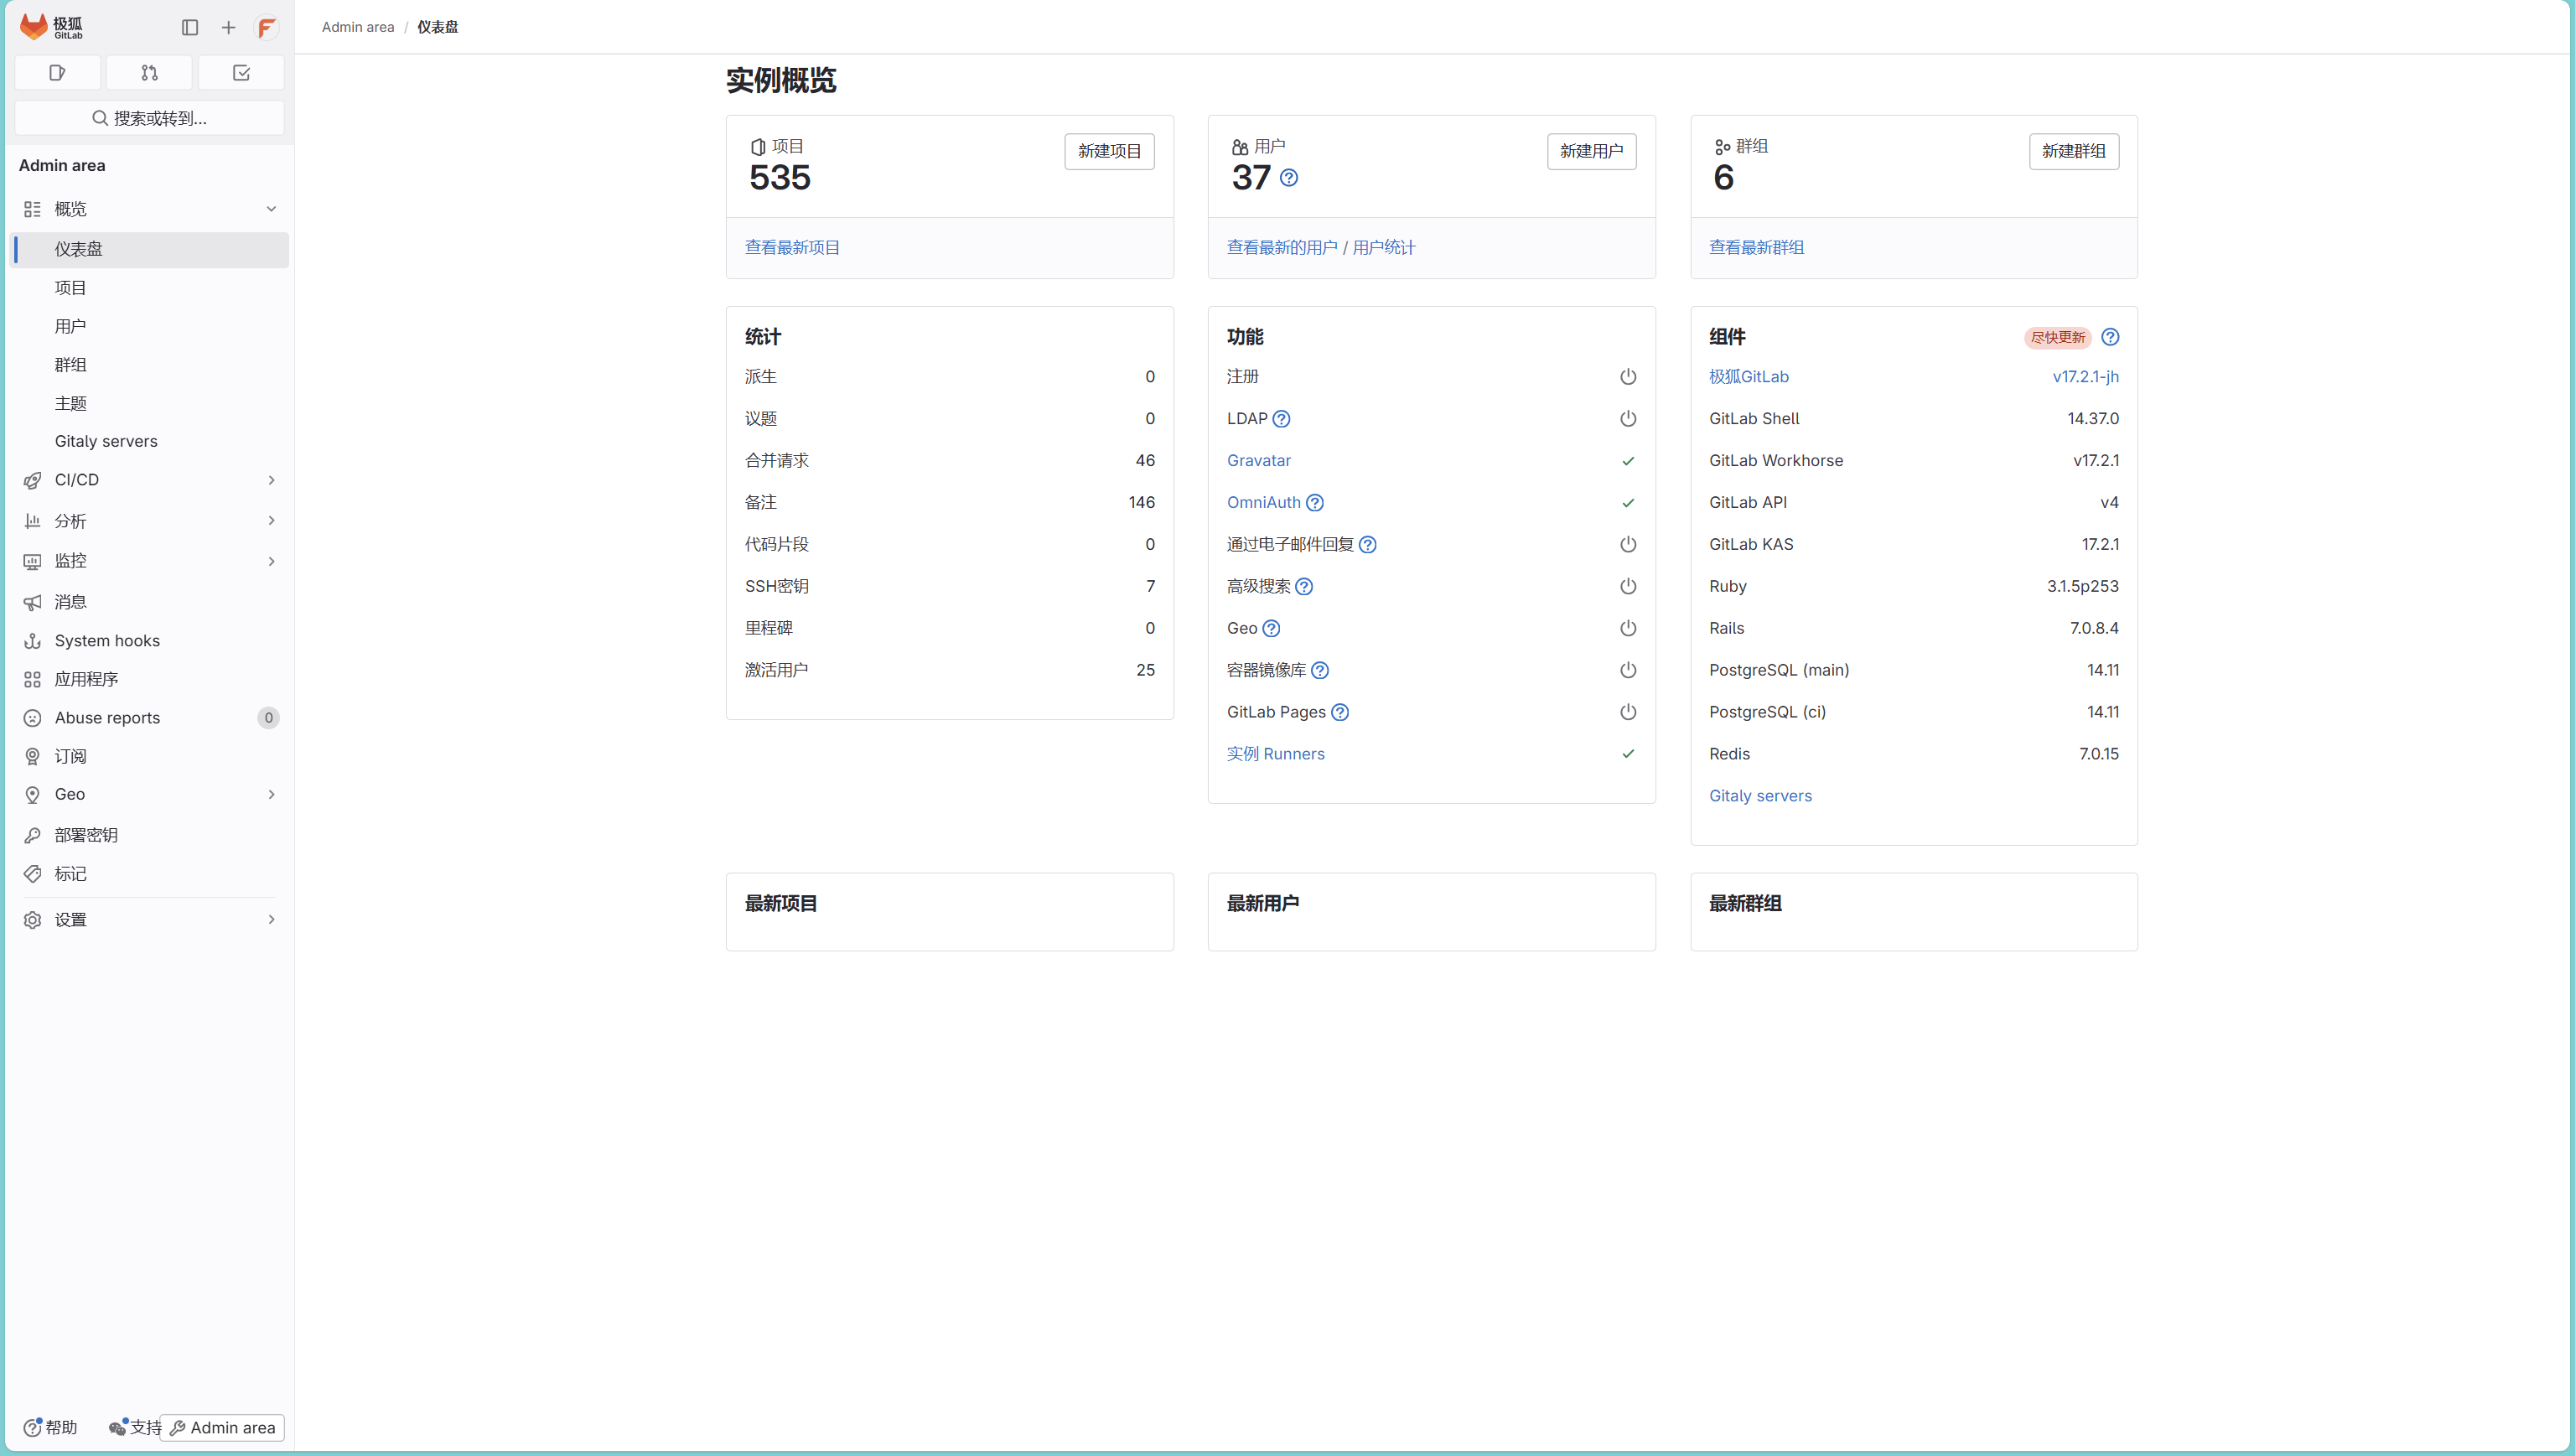Open the user avatar menu
This screenshot has height=1456, width=2575.
pos(266,27)
